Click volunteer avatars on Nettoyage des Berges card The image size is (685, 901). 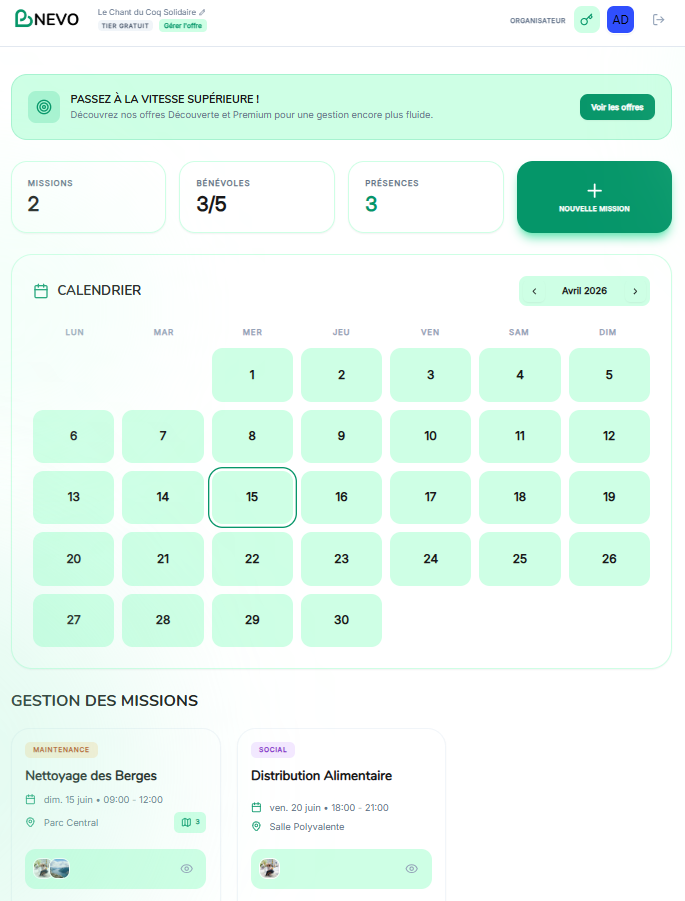tap(52, 869)
